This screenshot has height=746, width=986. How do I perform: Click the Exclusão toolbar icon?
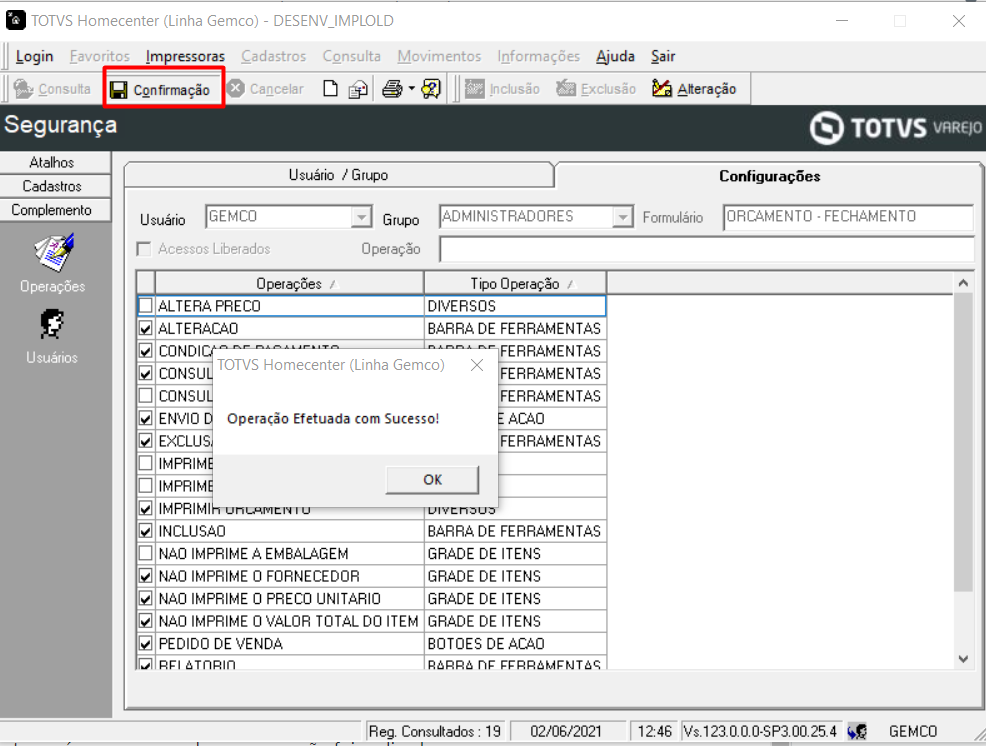565,89
